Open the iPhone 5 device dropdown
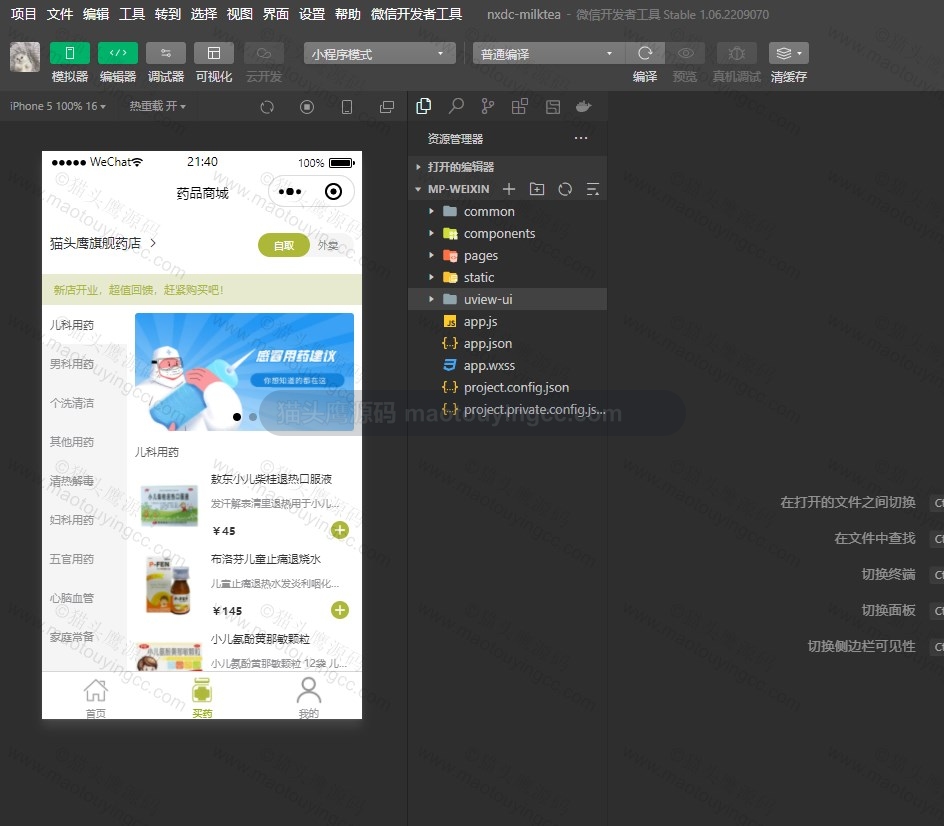This screenshot has width=944, height=826. tap(58, 106)
